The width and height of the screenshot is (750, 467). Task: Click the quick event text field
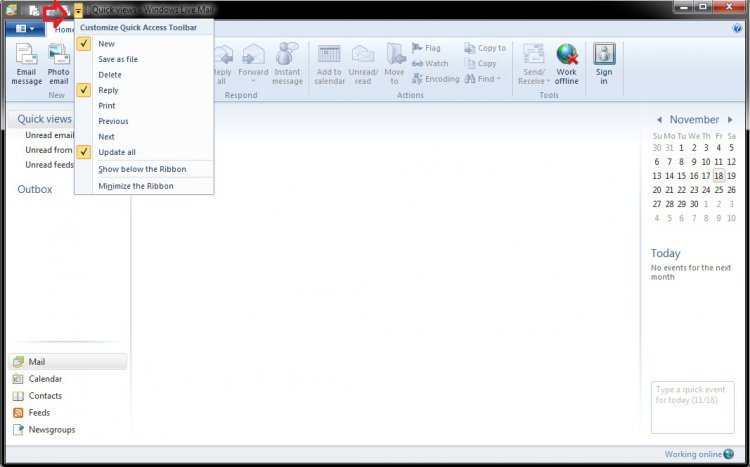click(x=692, y=407)
